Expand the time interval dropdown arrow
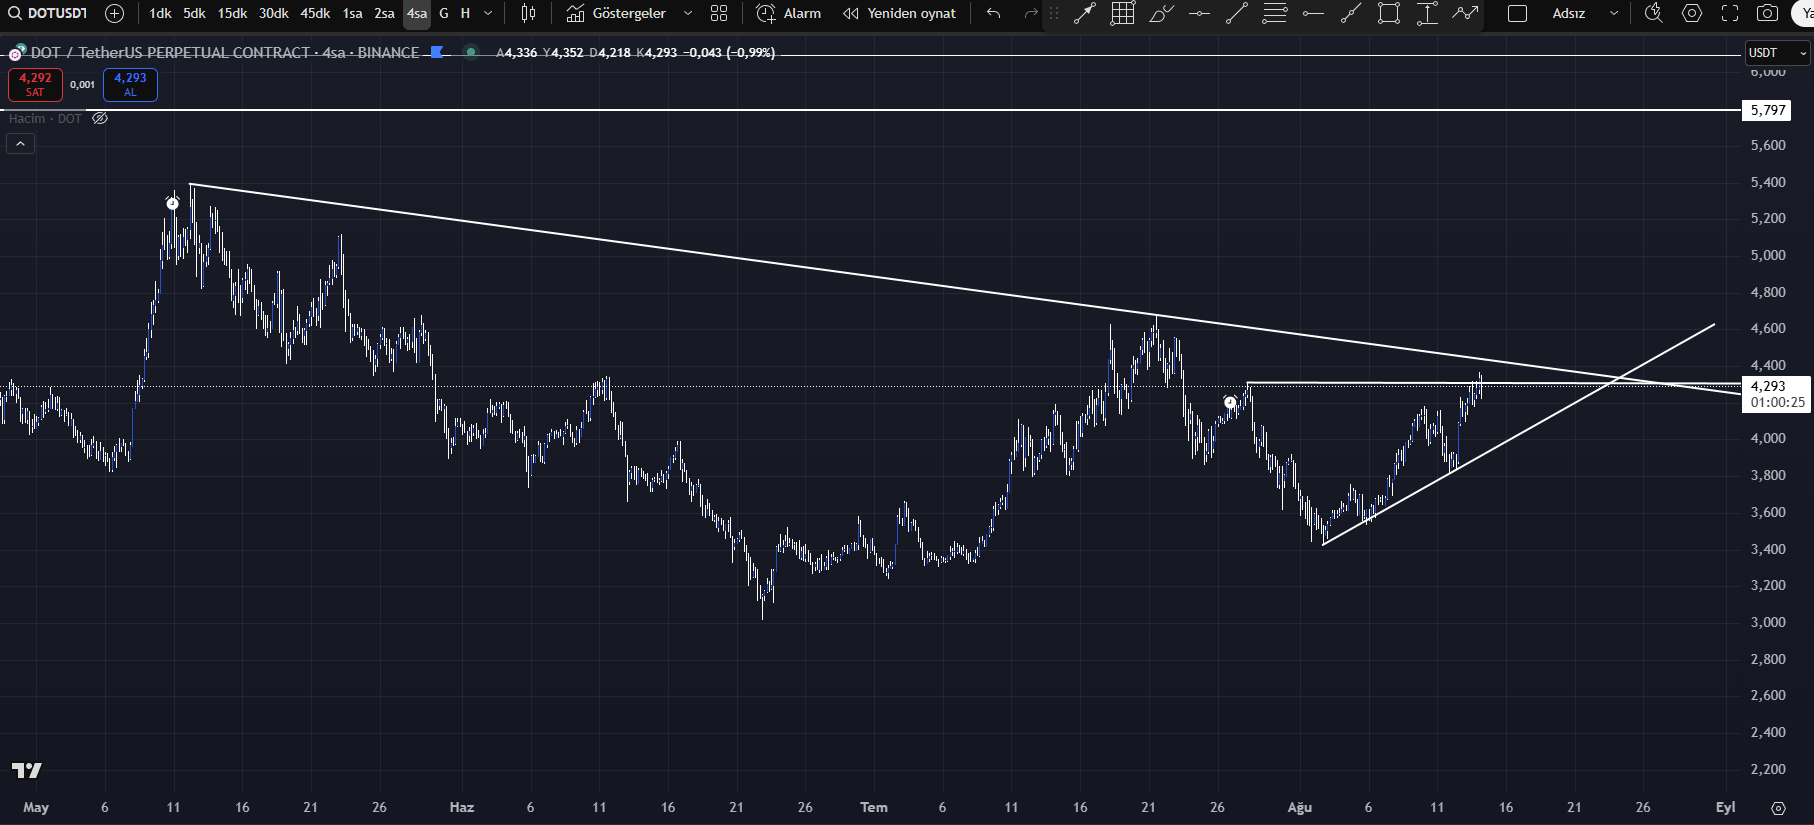 click(x=488, y=13)
